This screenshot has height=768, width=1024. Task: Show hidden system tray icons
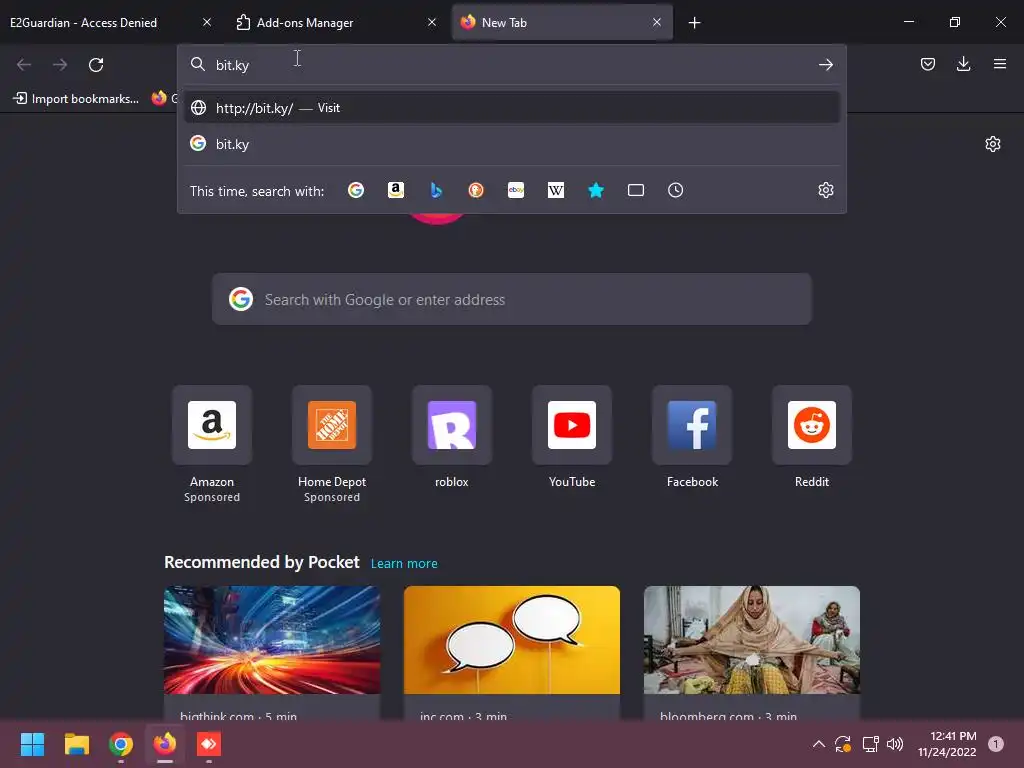click(818, 744)
